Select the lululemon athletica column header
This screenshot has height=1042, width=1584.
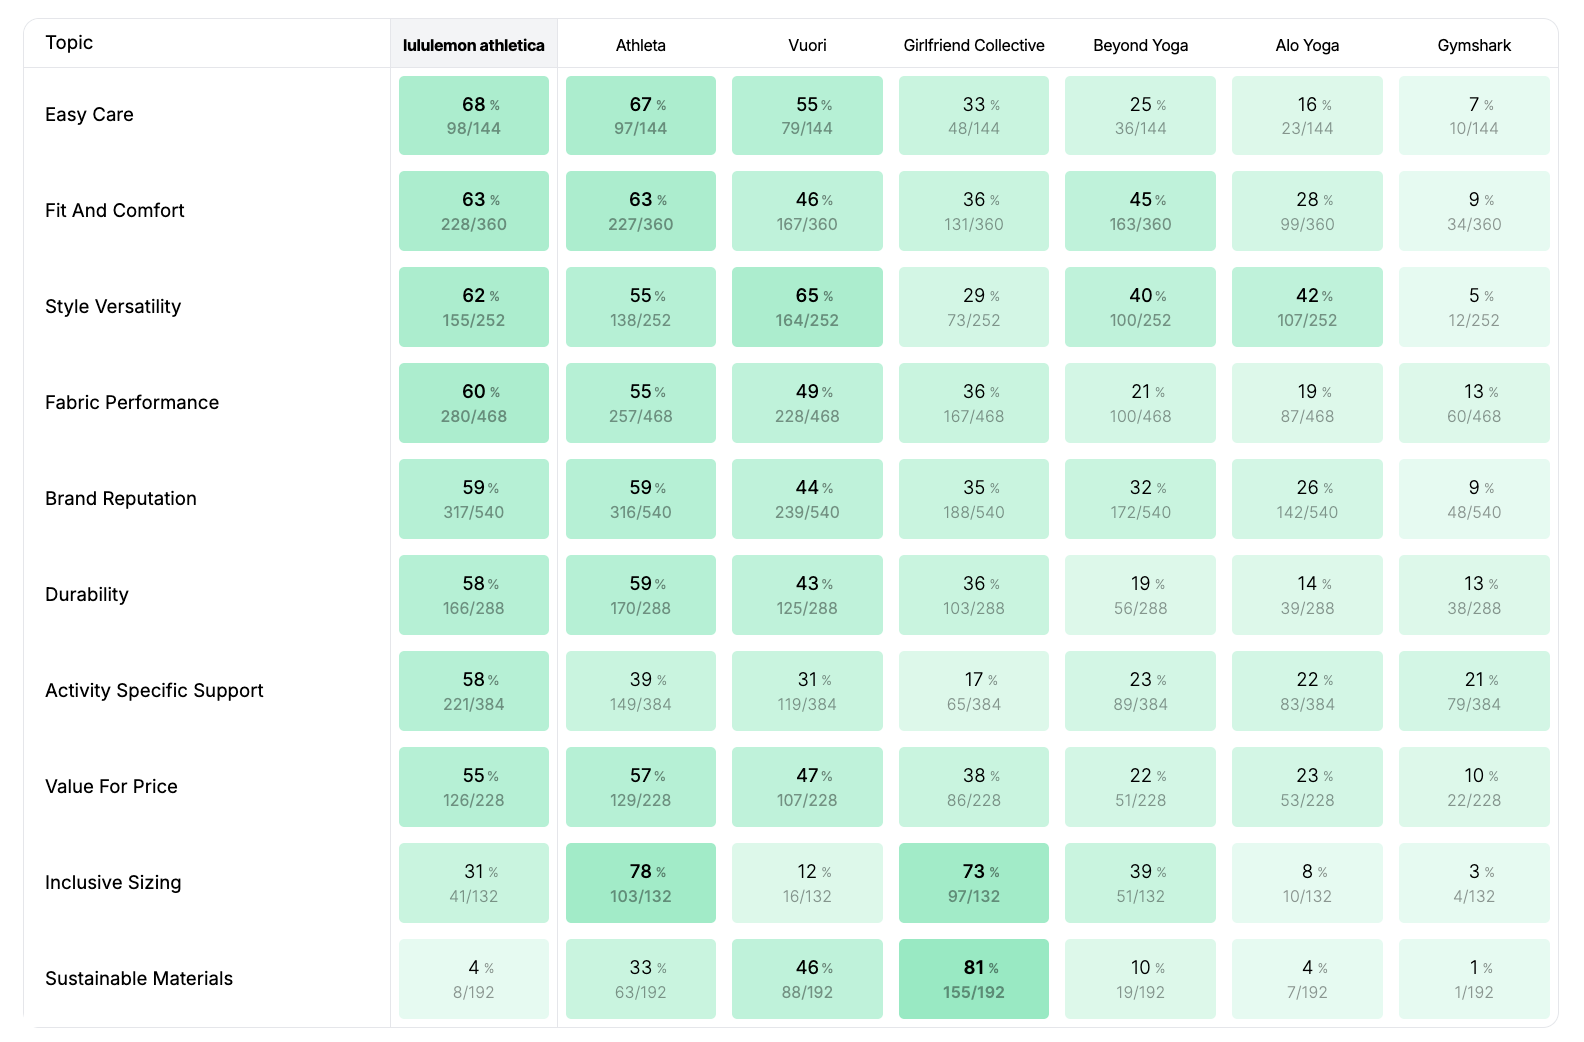point(474,45)
